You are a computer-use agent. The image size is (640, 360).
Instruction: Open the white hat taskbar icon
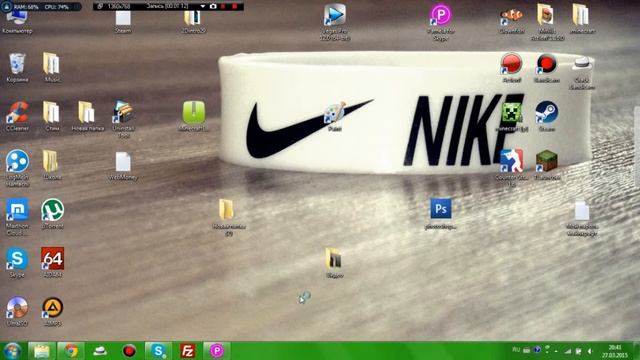(x=100, y=351)
